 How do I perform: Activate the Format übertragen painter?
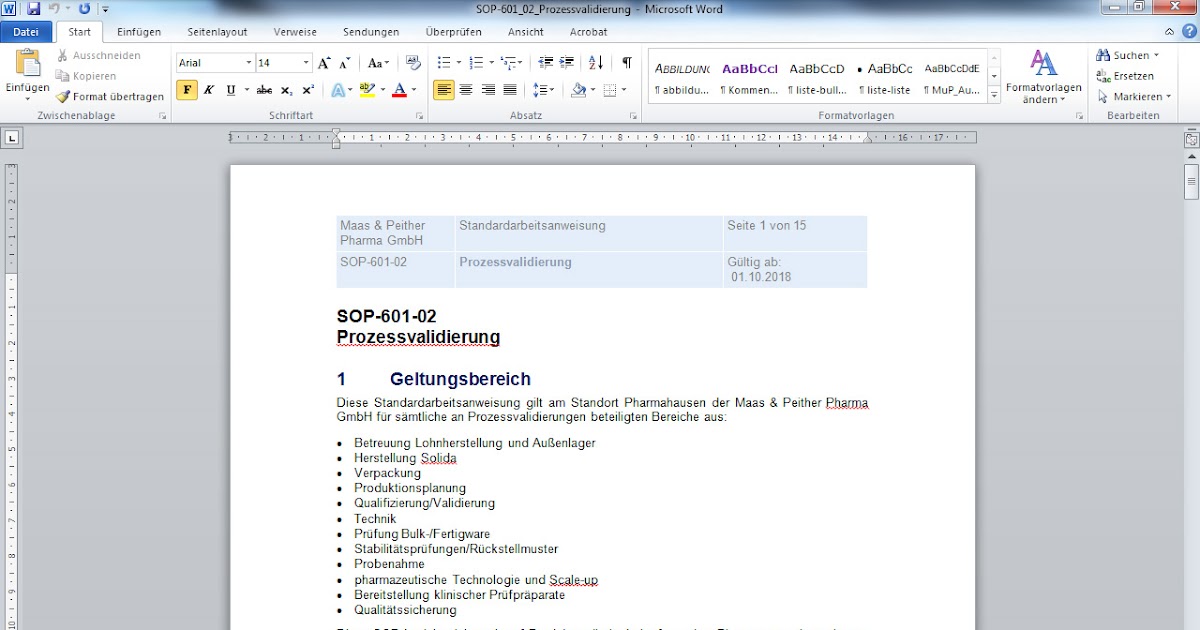(x=110, y=97)
